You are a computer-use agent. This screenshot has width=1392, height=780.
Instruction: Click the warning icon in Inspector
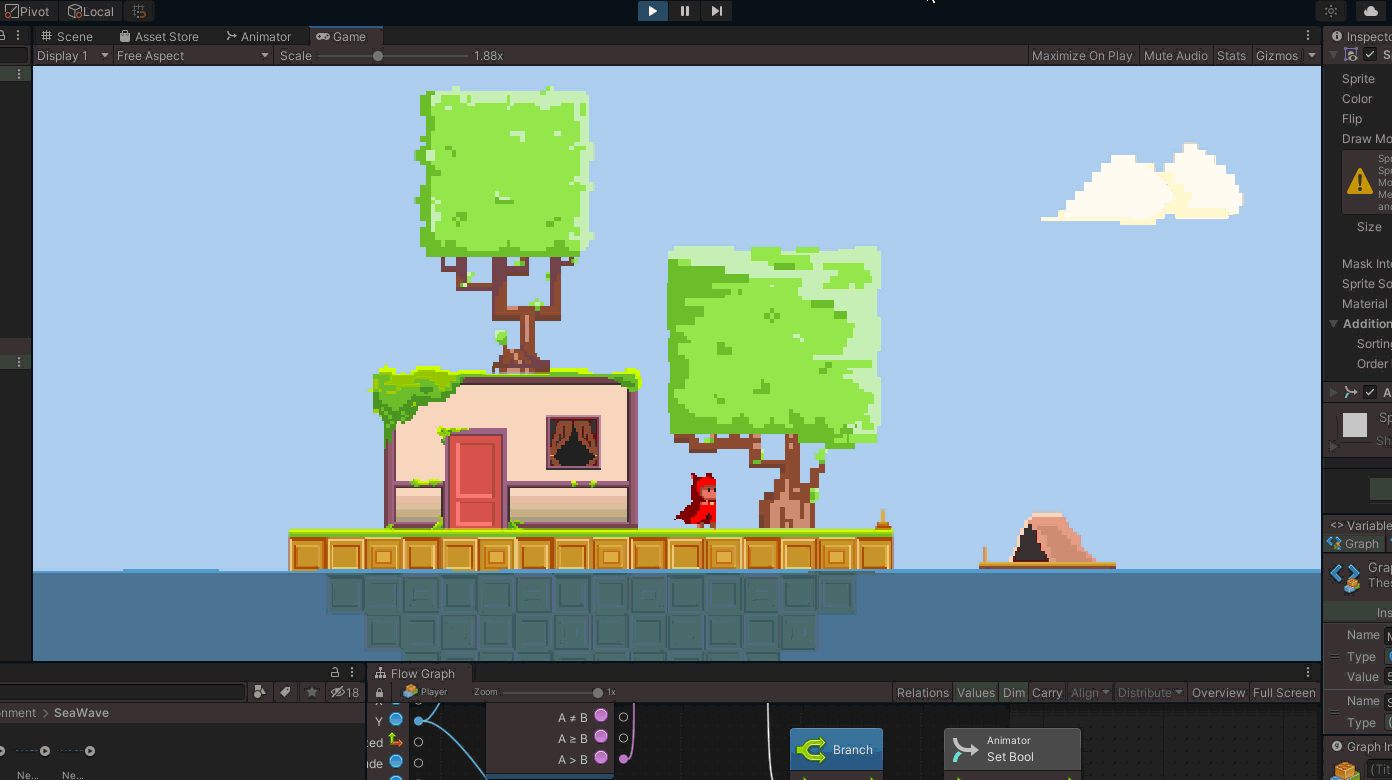point(1360,181)
